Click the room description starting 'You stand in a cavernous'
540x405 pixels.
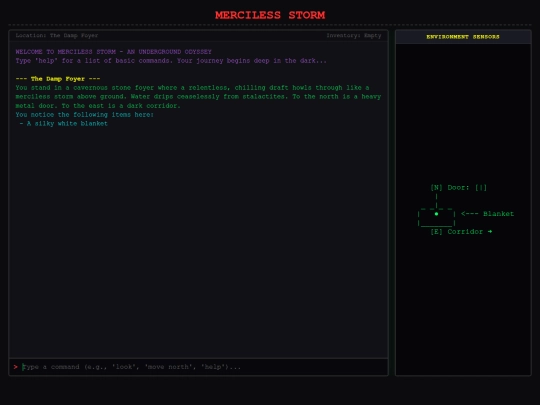[198, 96]
